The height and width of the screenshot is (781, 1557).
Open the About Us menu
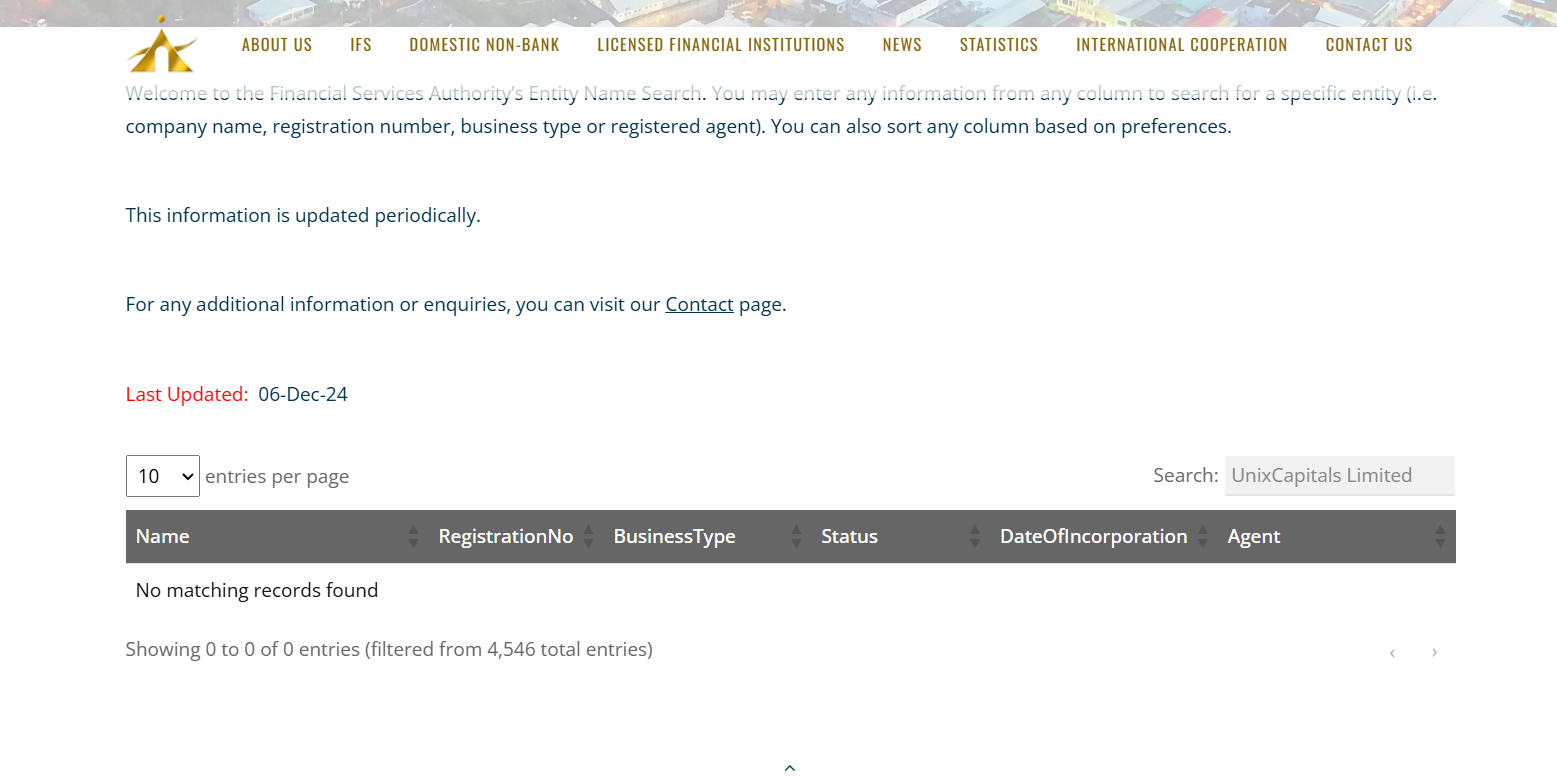[x=277, y=45]
